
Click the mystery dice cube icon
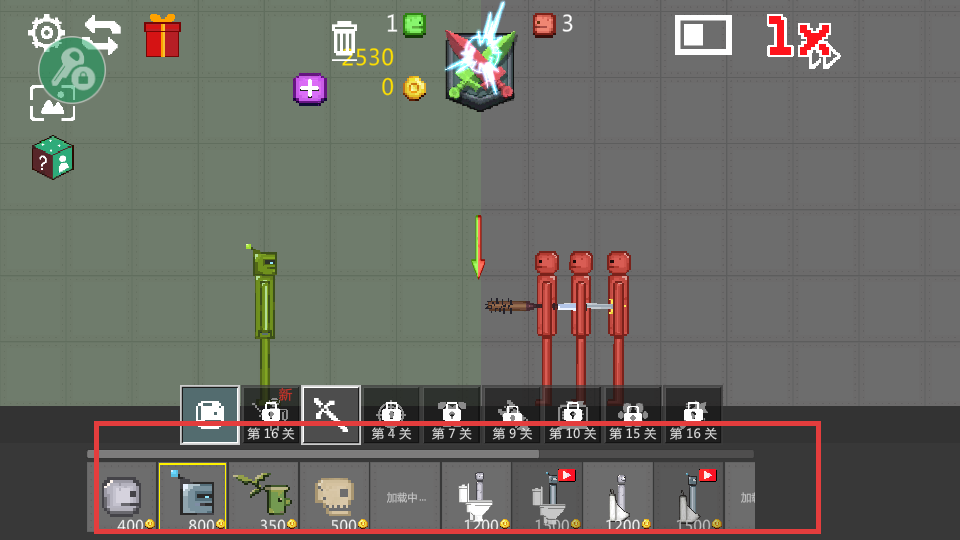[x=52, y=157]
